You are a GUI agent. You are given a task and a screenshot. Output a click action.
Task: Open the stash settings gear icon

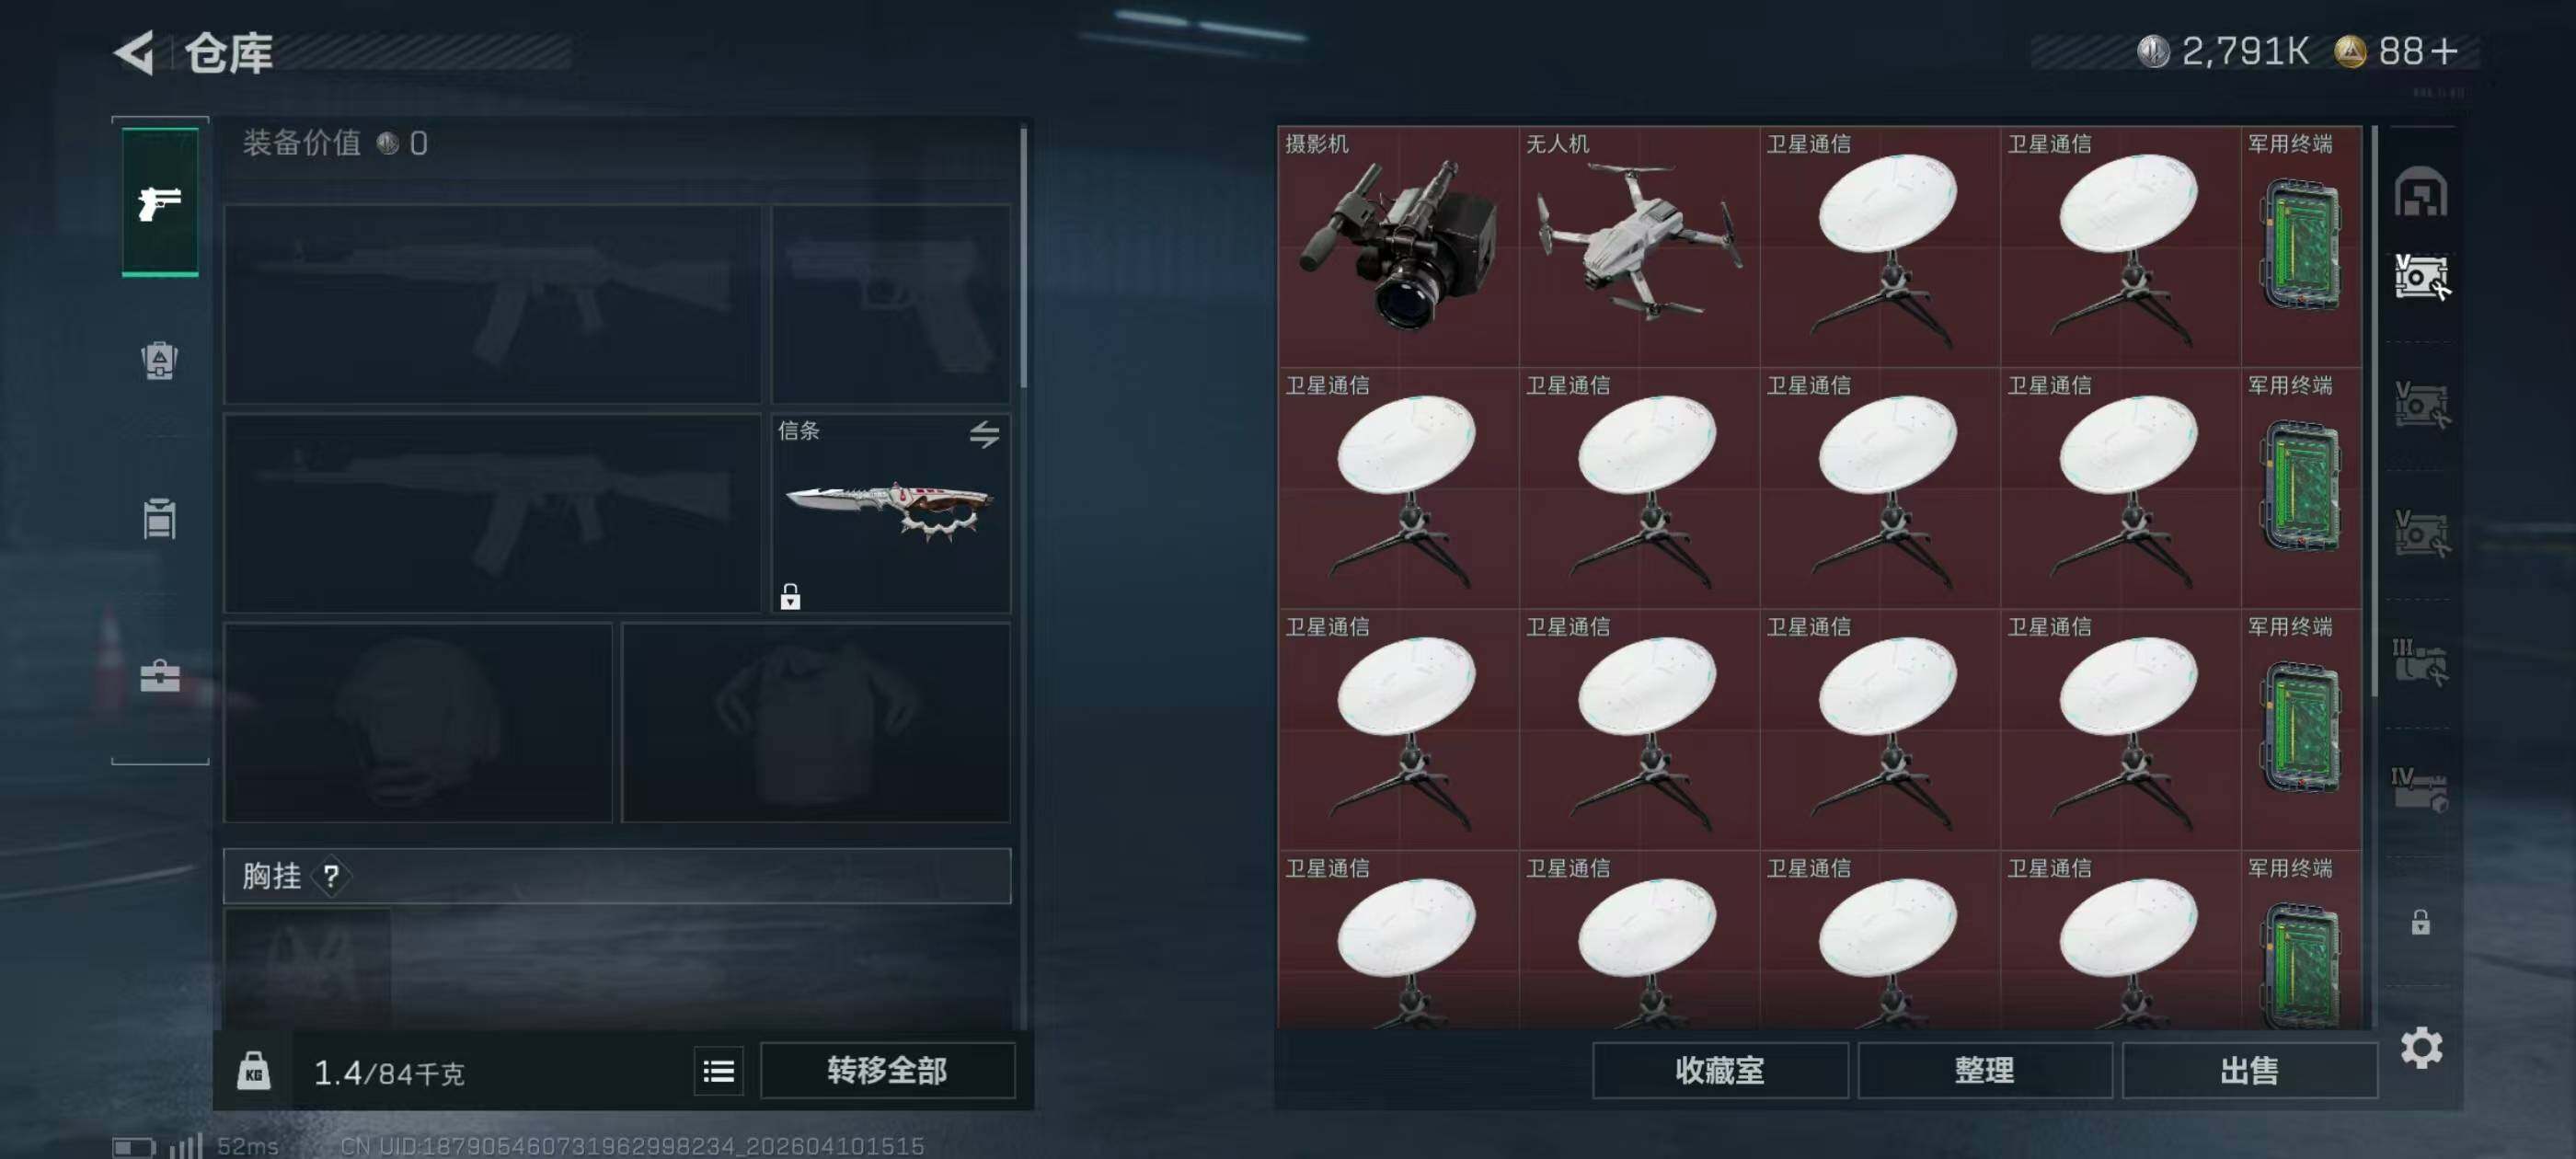point(2421,1047)
